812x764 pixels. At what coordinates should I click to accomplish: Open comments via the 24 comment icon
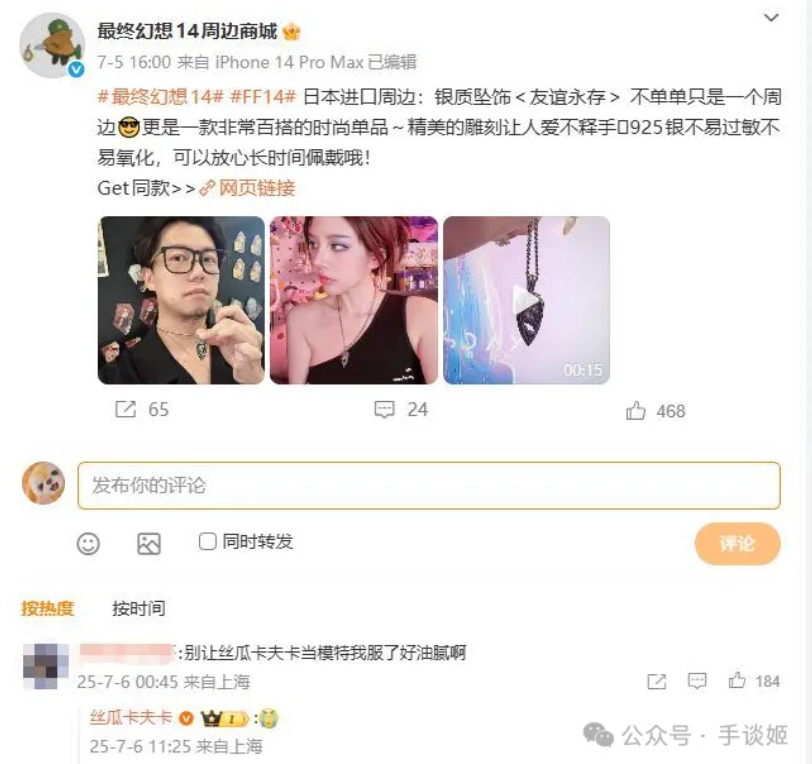coord(384,409)
